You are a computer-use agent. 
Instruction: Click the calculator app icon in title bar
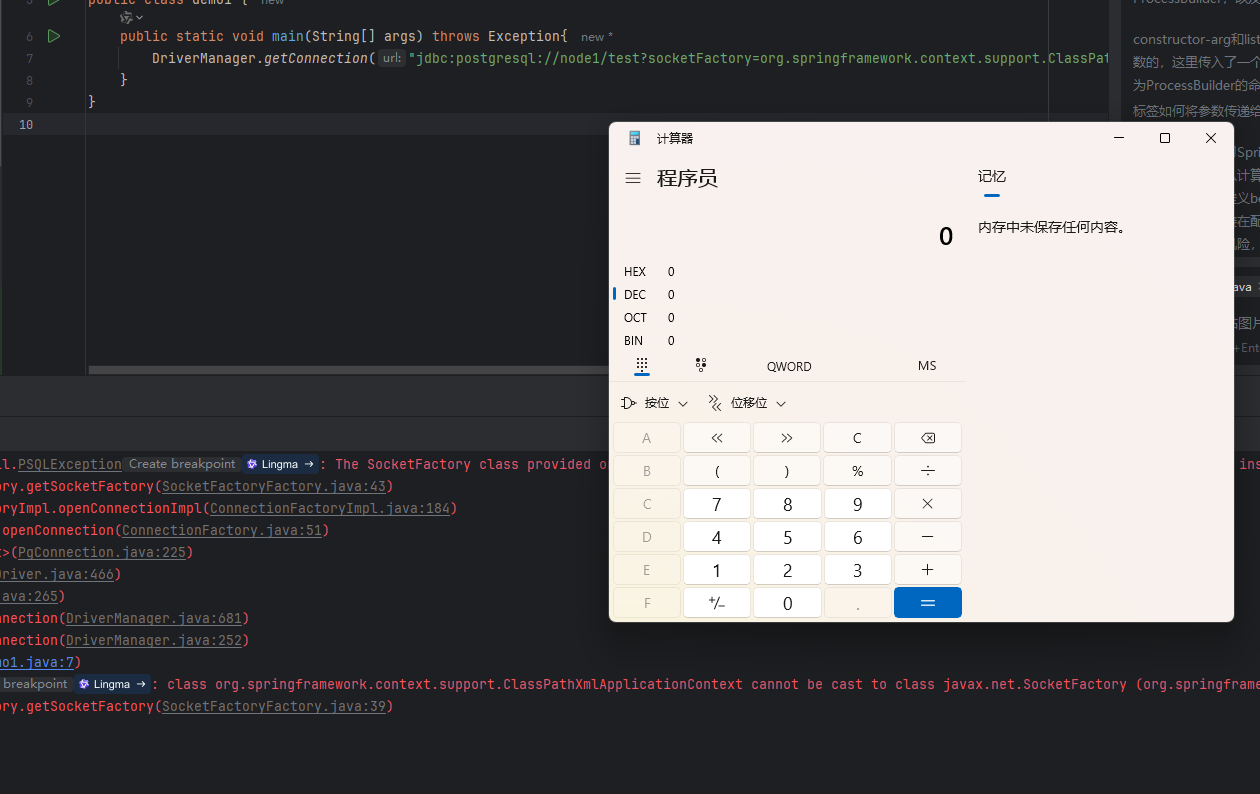coord(634,138)
